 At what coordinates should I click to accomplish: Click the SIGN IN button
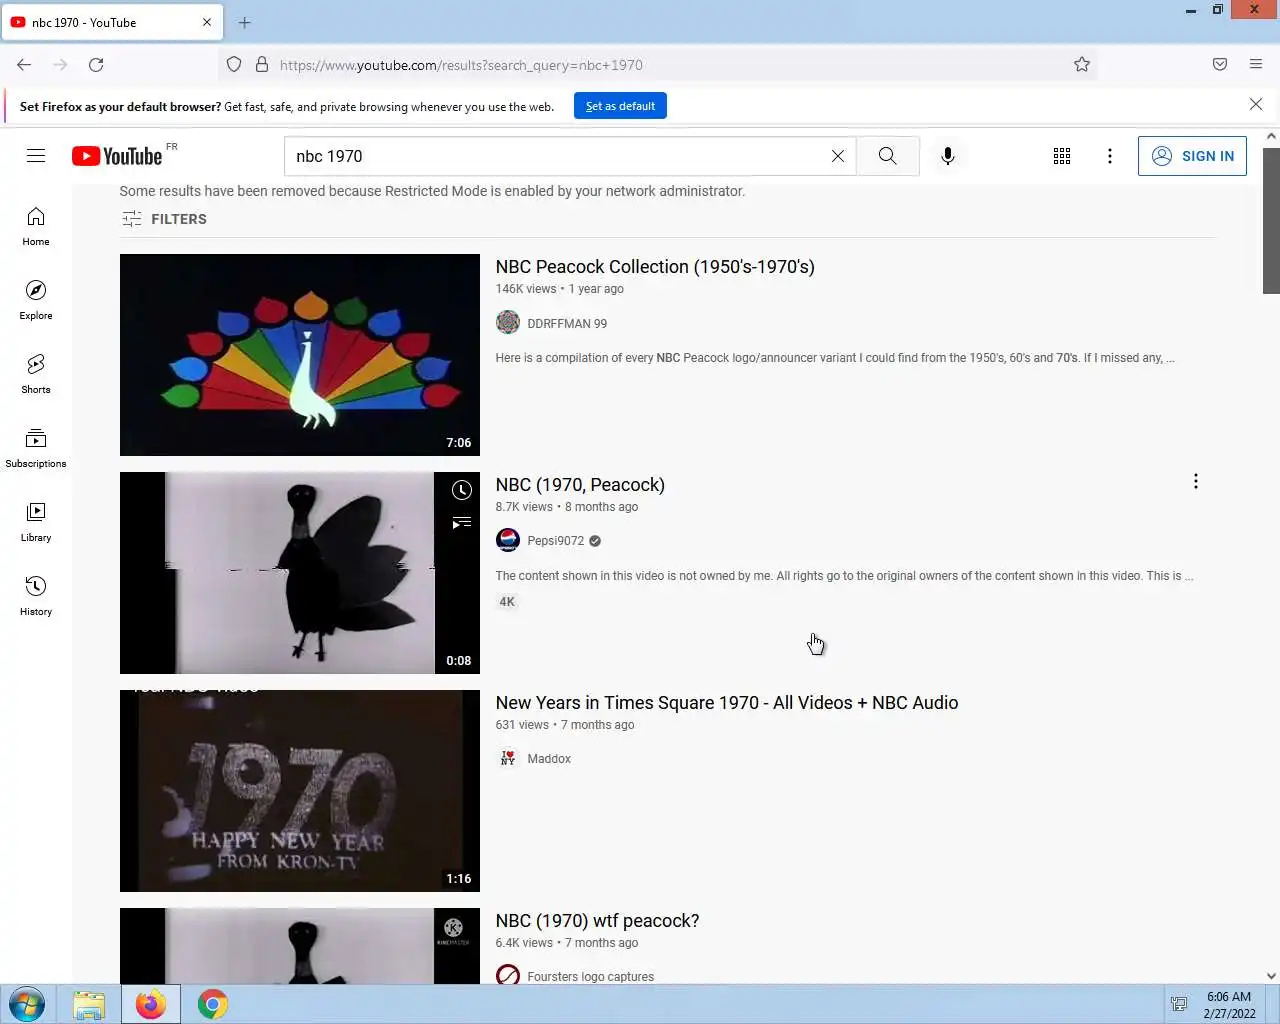point(1192,156)
